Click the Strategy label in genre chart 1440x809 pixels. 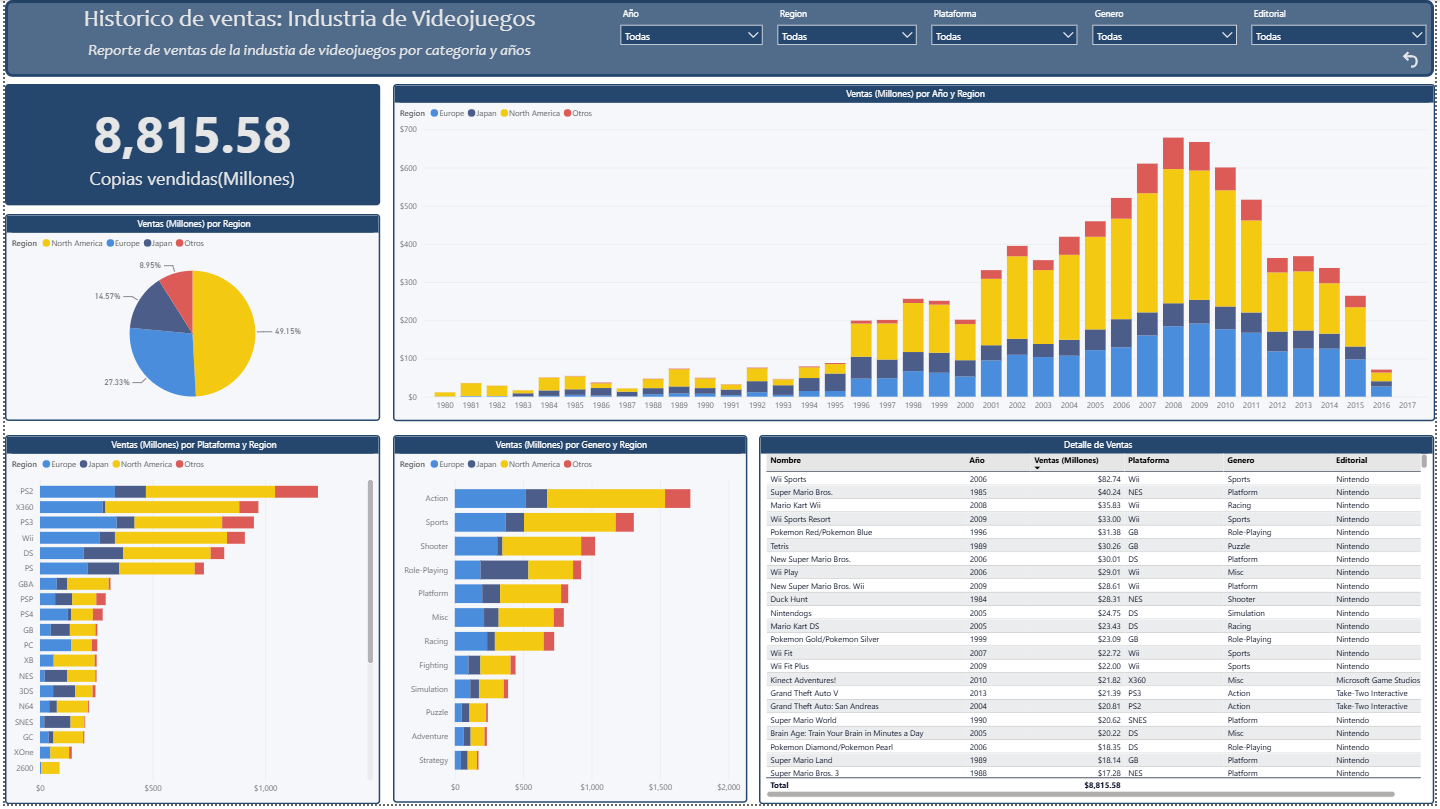[434, 760]
